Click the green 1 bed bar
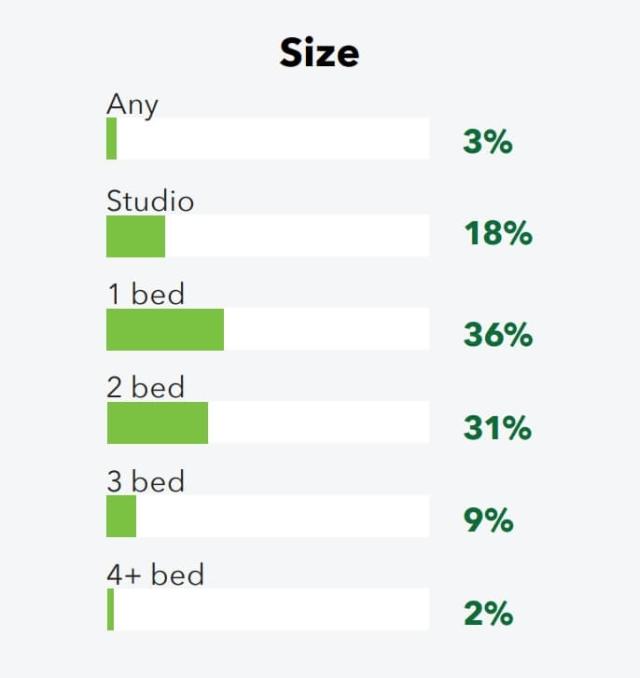Image resolution: width=640 pixels, height=678 pixels. coord(165,329)
